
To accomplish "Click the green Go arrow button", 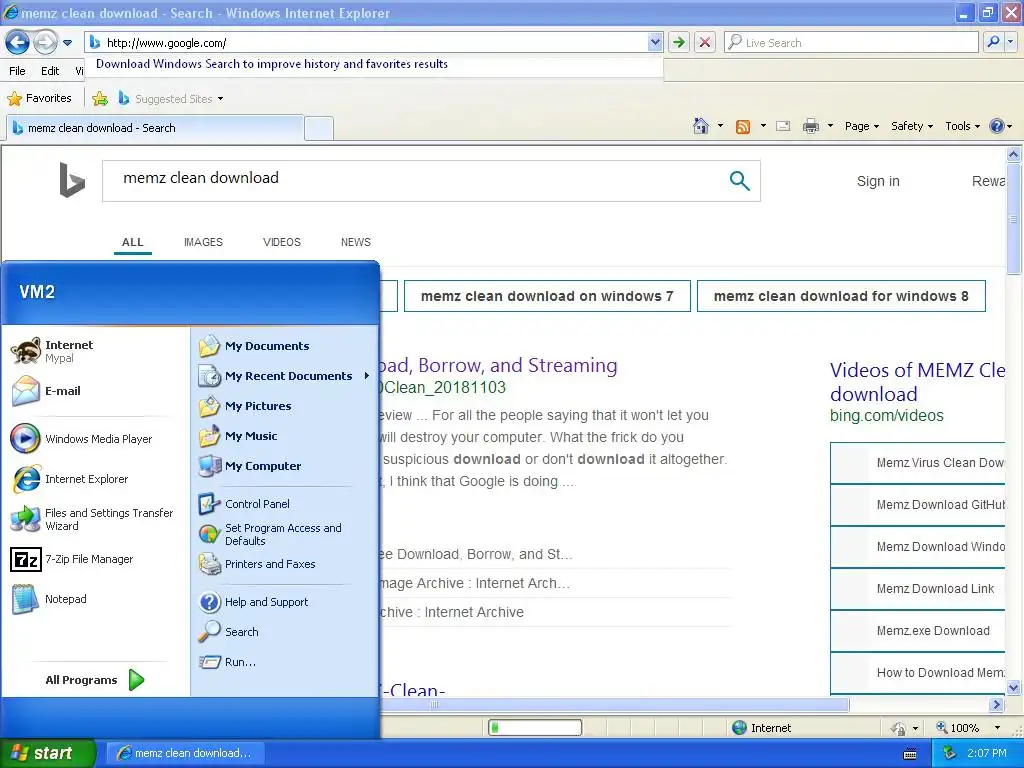I will click(x=679, y=42).
